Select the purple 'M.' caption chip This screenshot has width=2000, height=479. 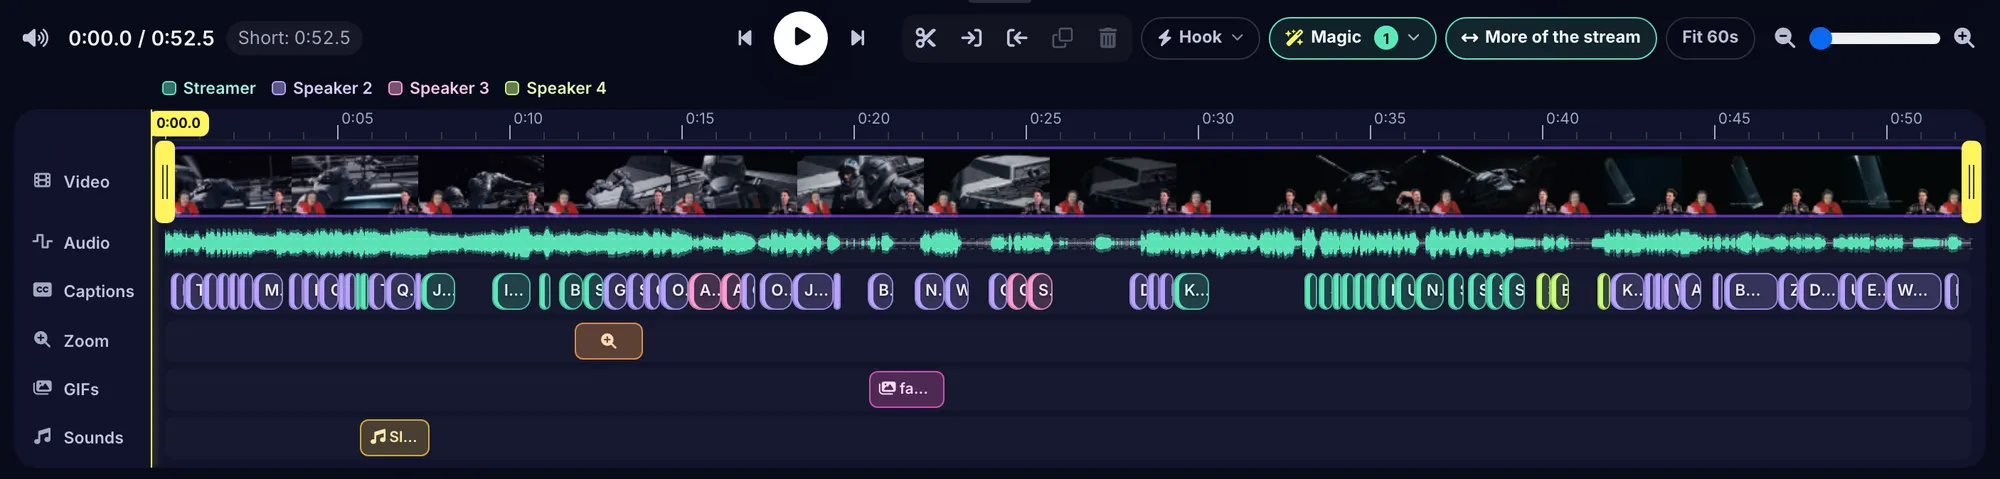tap(270, 291)
